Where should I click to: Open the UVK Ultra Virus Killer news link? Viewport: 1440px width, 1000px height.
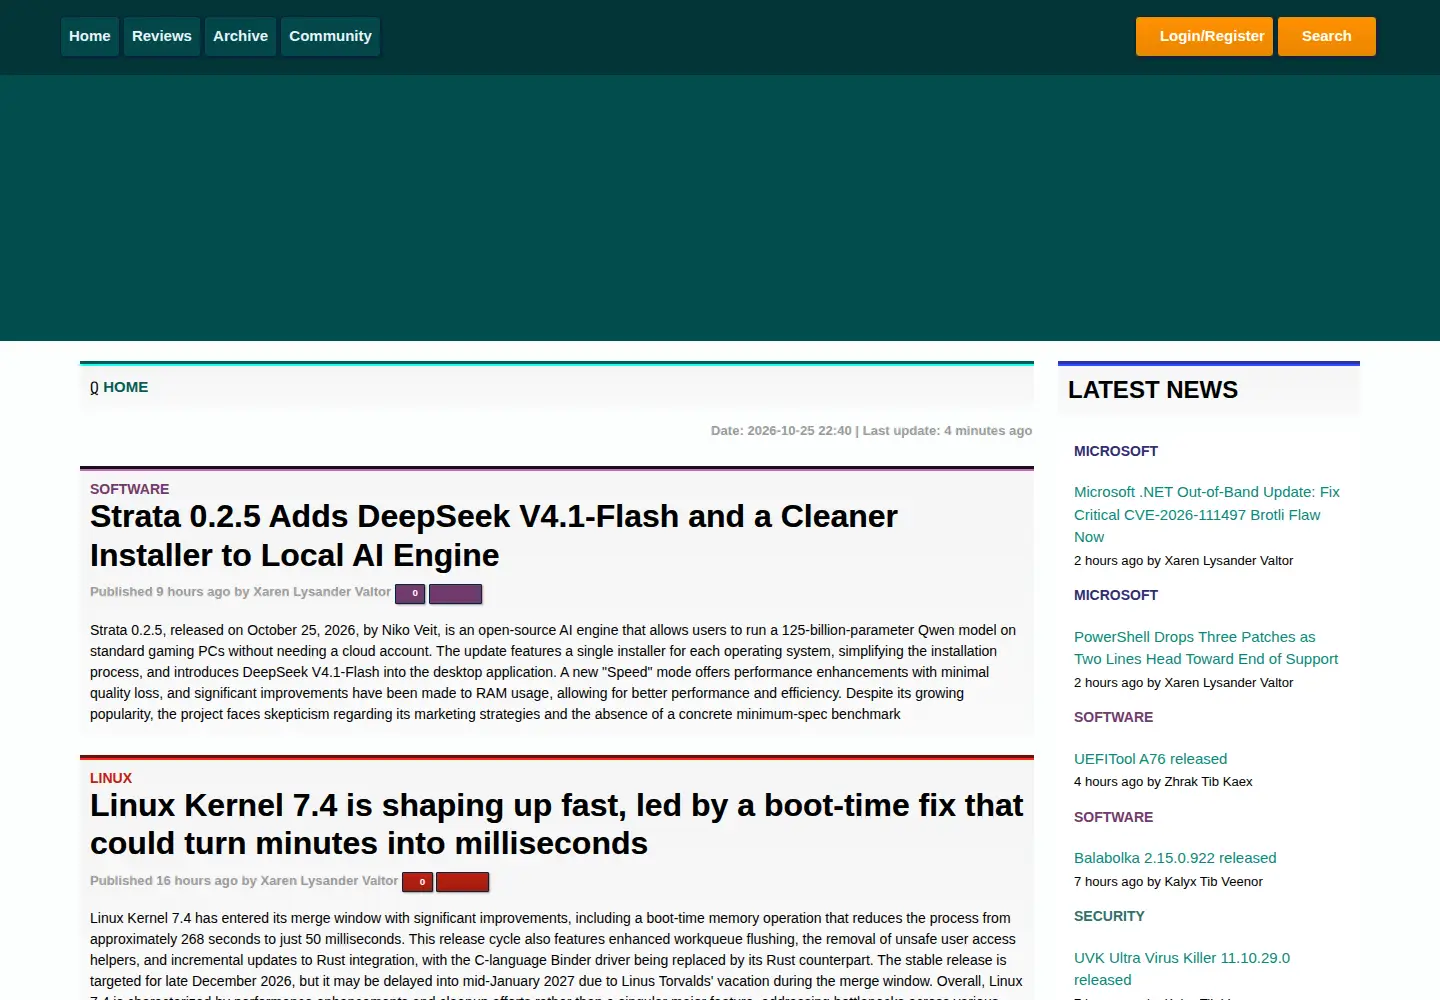1182,969
